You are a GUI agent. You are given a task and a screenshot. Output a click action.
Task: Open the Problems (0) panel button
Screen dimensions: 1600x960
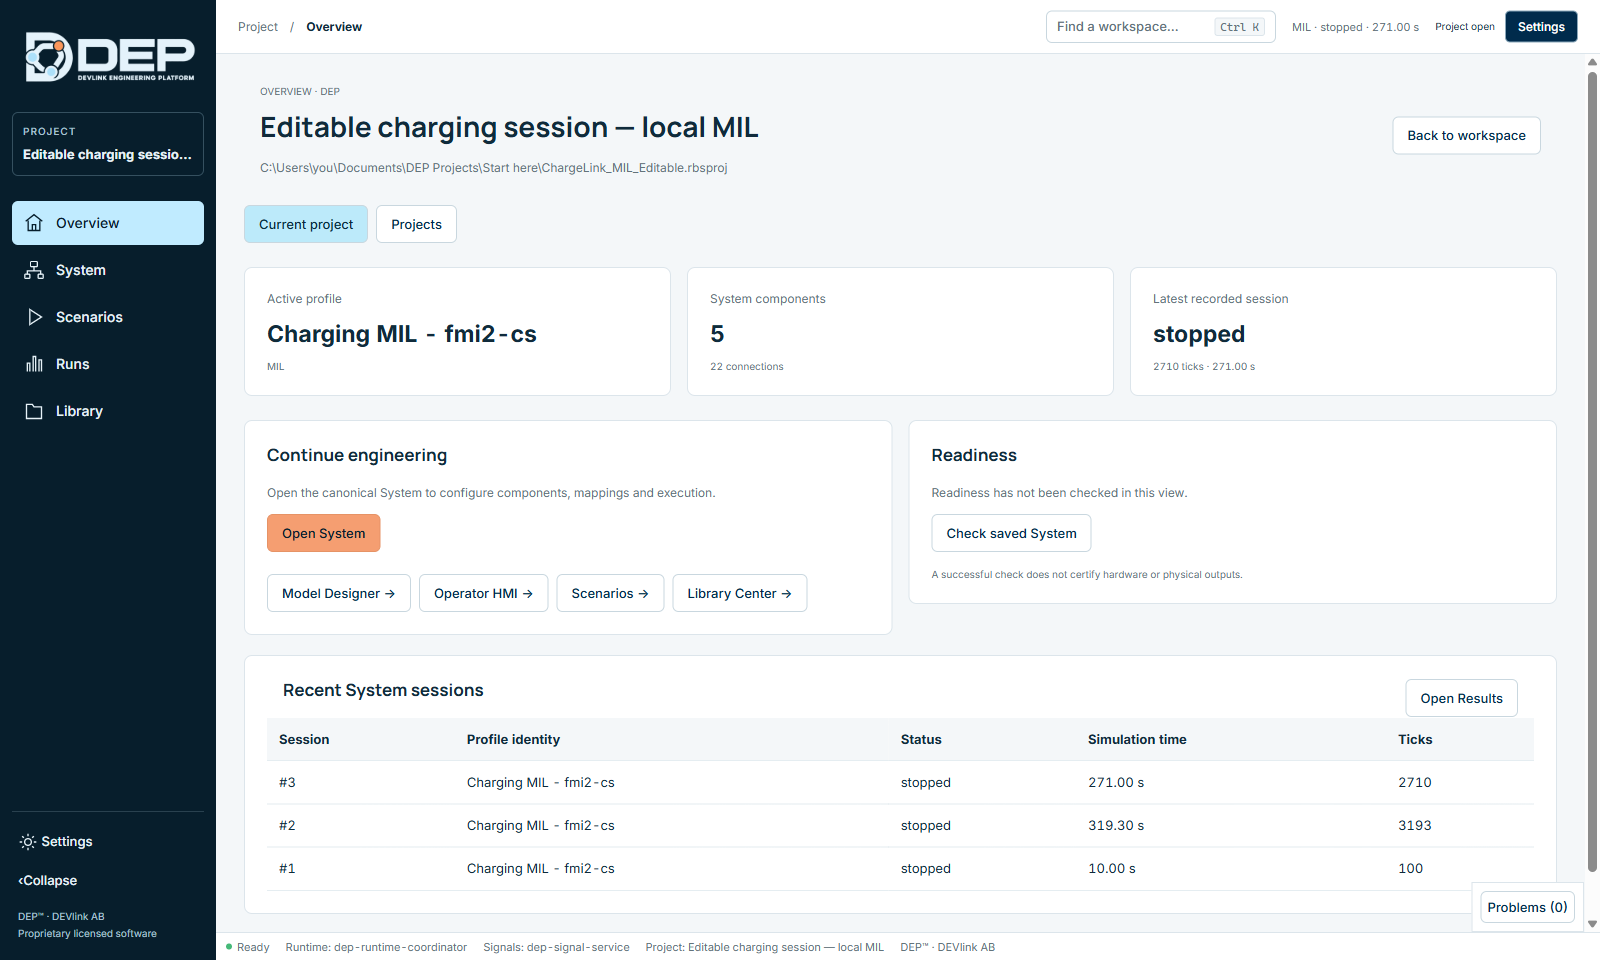pos(1527,907)
